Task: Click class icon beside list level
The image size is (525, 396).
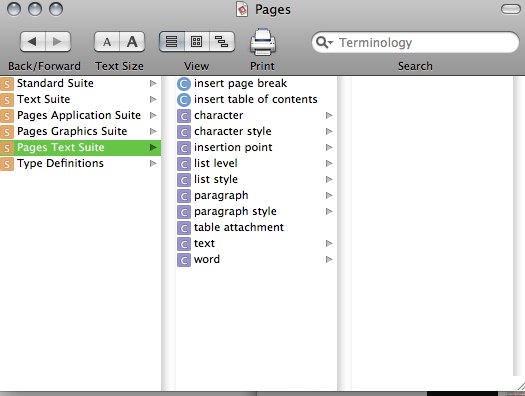Action: point(184,164)
